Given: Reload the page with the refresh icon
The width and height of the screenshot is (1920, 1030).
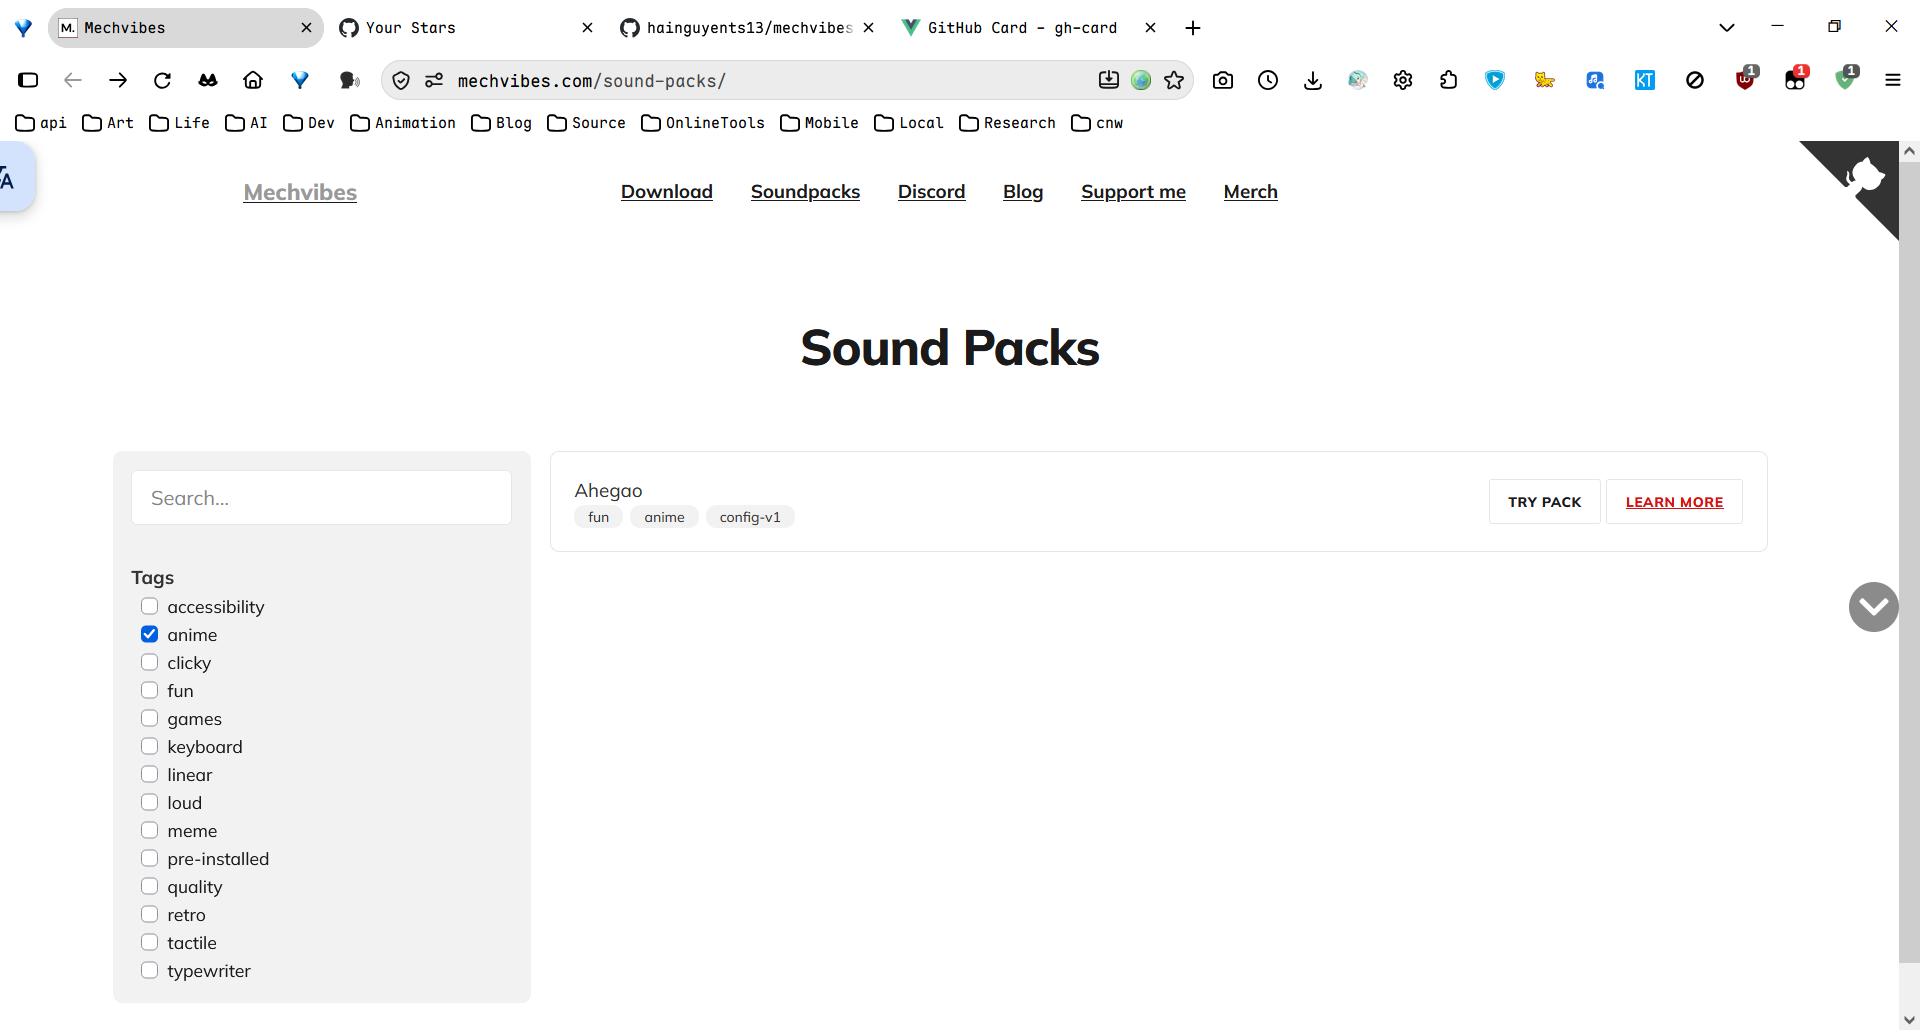Looking at the screenshot, I should [x=162, y=80].
